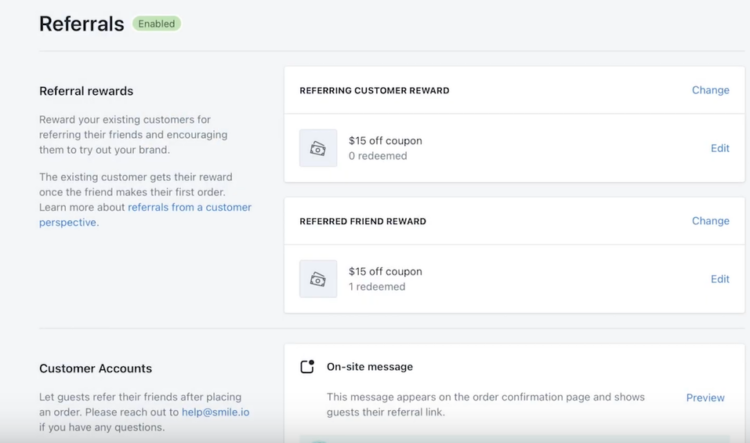Screen dimensions: 750x443
Task: Click the On-site message title
Action: [370, 366]
